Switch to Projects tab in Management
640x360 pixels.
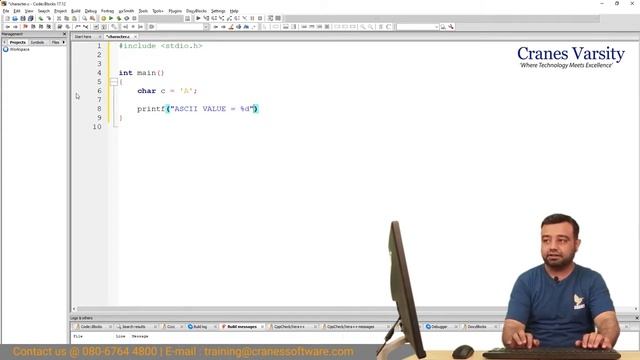coord(18,42)
